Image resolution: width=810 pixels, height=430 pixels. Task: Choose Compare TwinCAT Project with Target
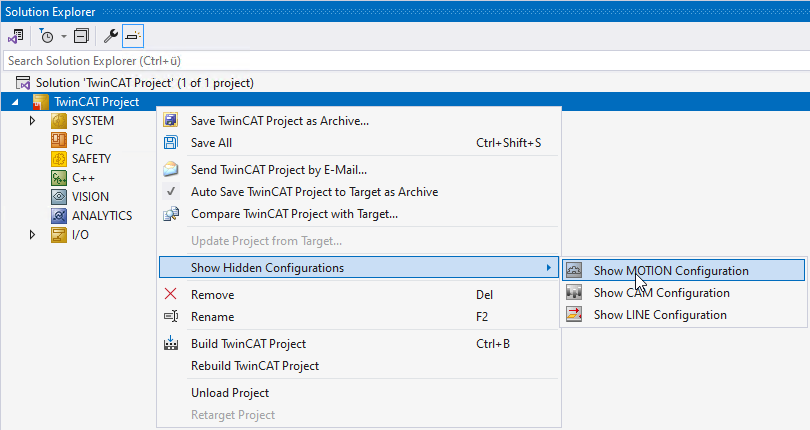359,214
